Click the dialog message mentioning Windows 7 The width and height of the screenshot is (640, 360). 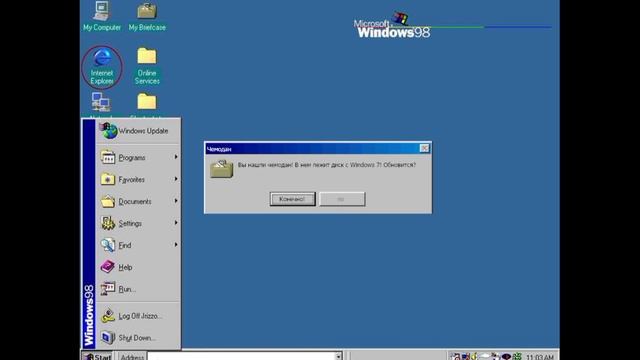(x=327, y=165)
